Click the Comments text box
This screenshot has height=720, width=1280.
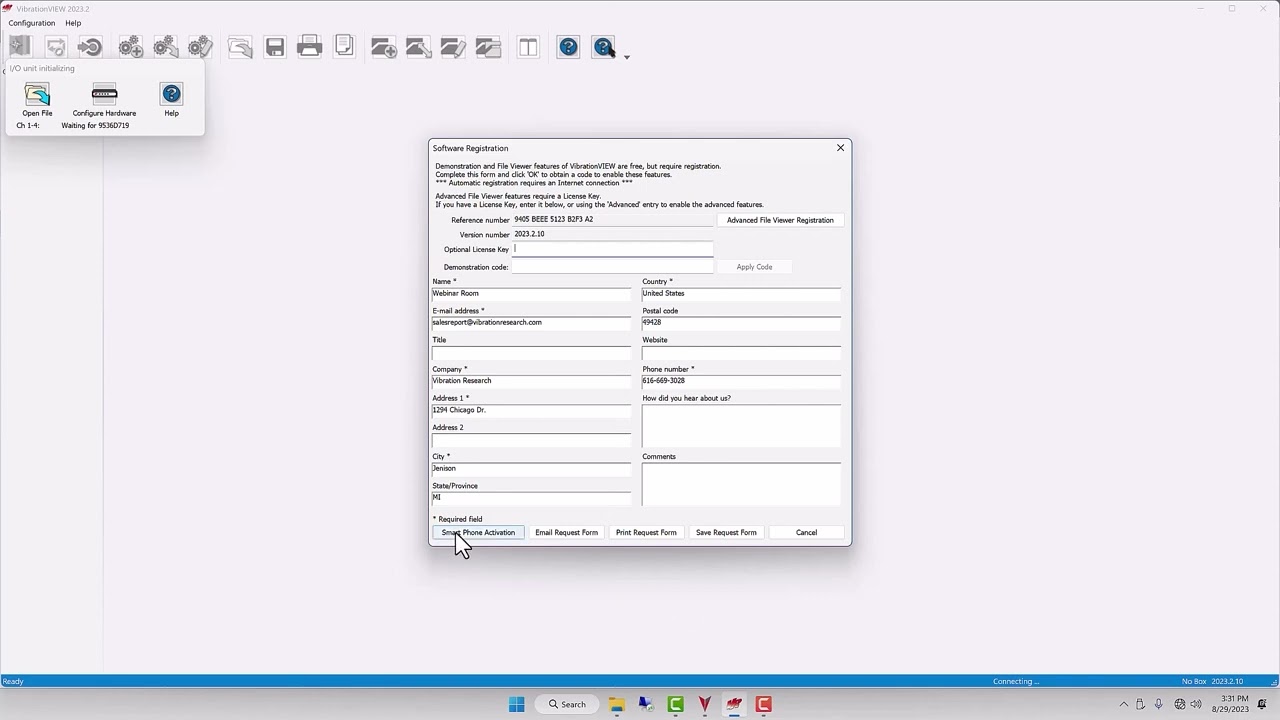(741, 484)
